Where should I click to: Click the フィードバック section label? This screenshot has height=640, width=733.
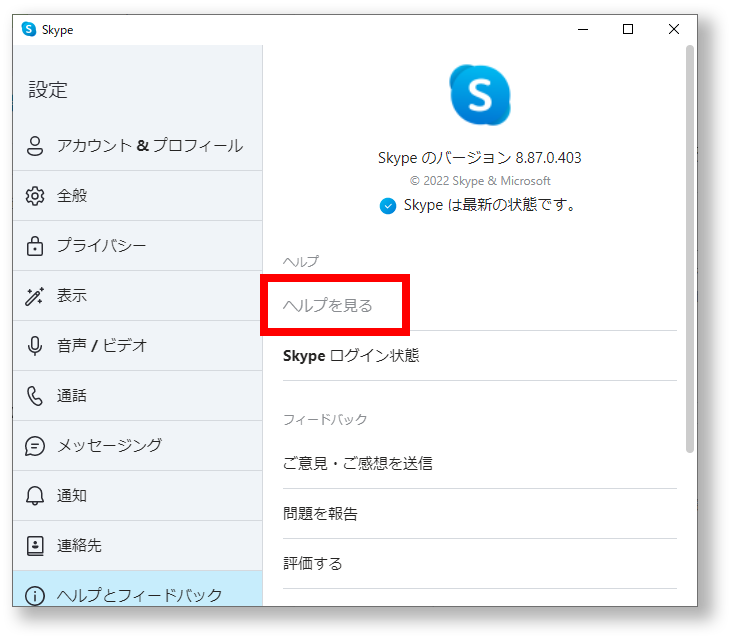click(325, 419)
